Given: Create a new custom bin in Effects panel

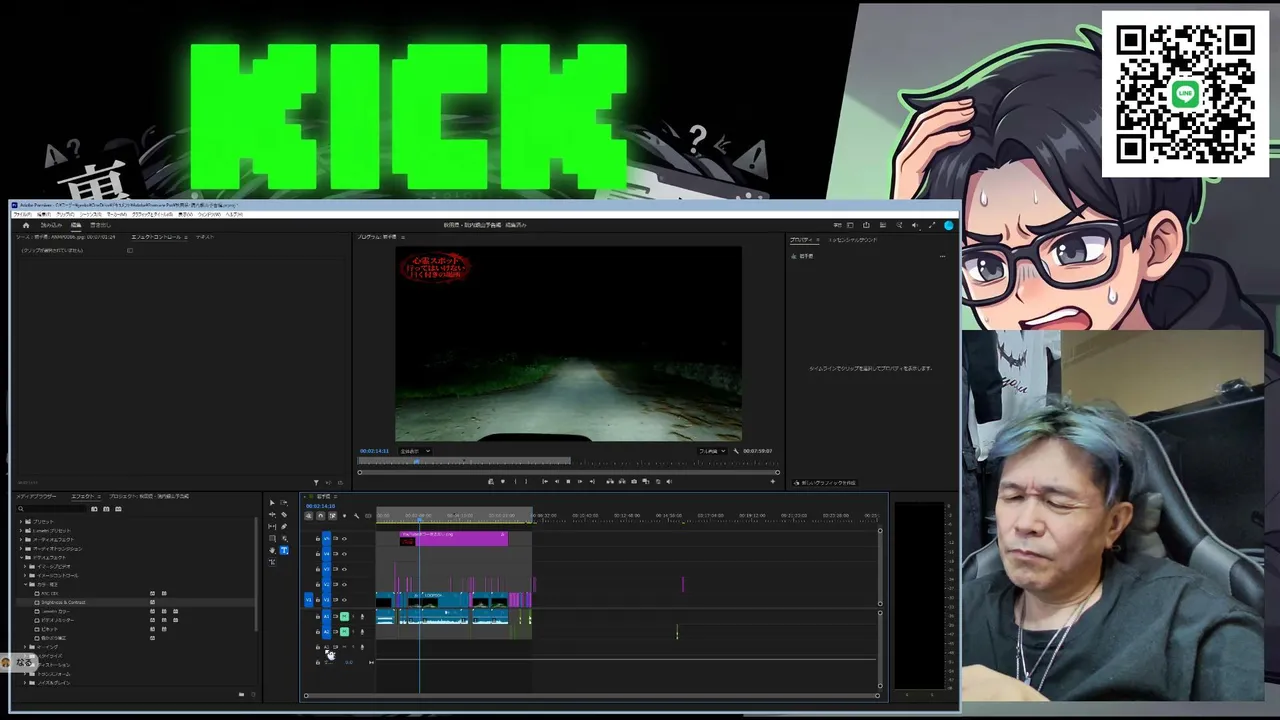Looking at the screenshot, I should (x=241, y=694).
